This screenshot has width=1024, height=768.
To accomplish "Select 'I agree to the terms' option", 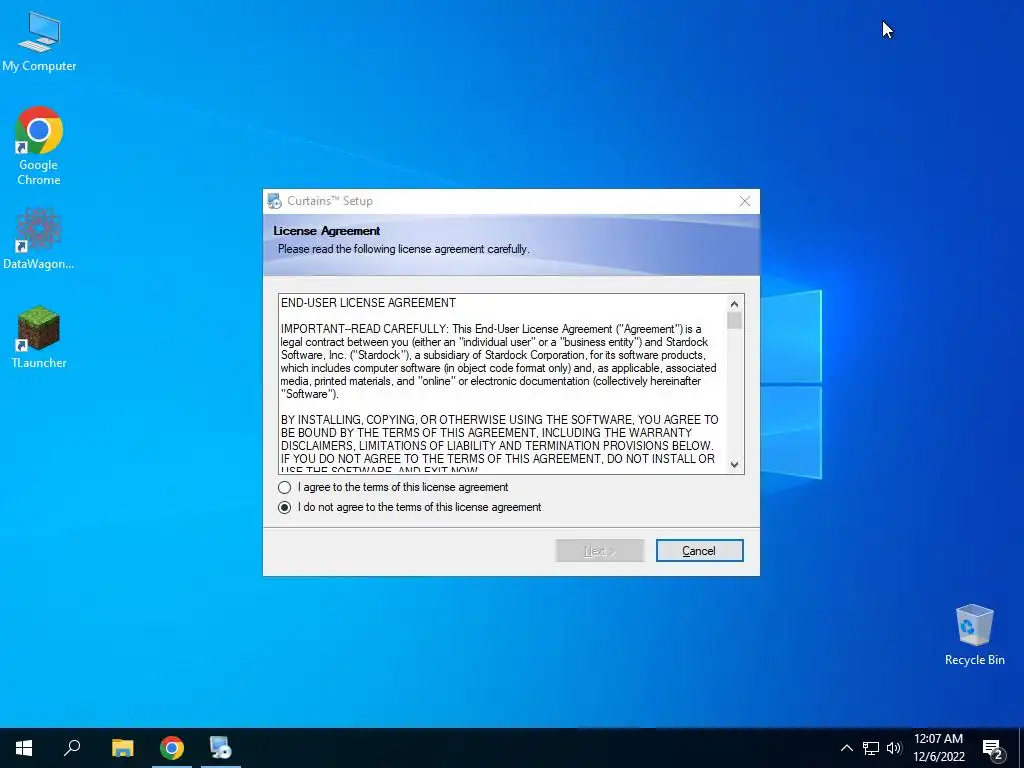I will (x=395, y=487).
